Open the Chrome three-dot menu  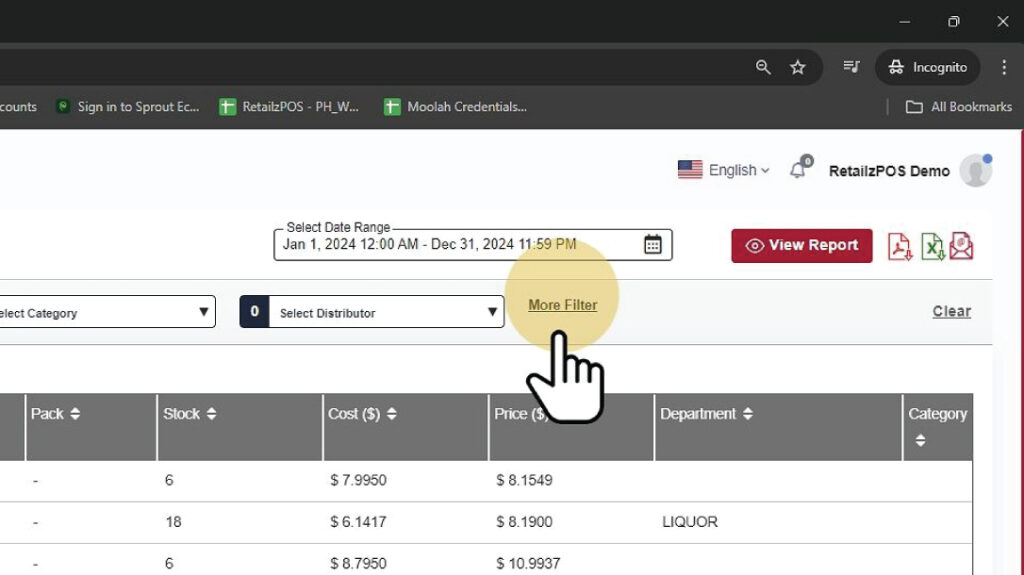coord(1003,67)
